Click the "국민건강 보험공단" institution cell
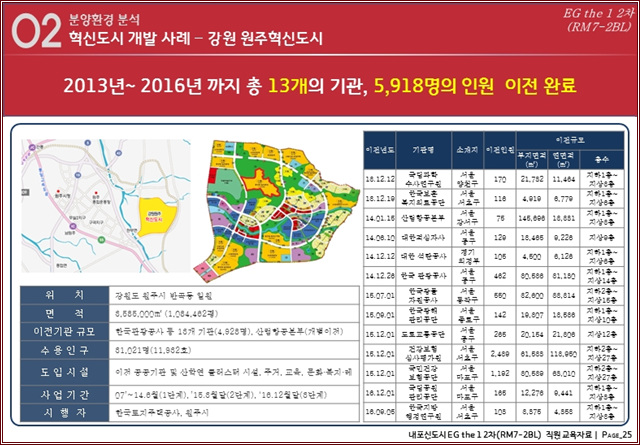 click(423, 374)
